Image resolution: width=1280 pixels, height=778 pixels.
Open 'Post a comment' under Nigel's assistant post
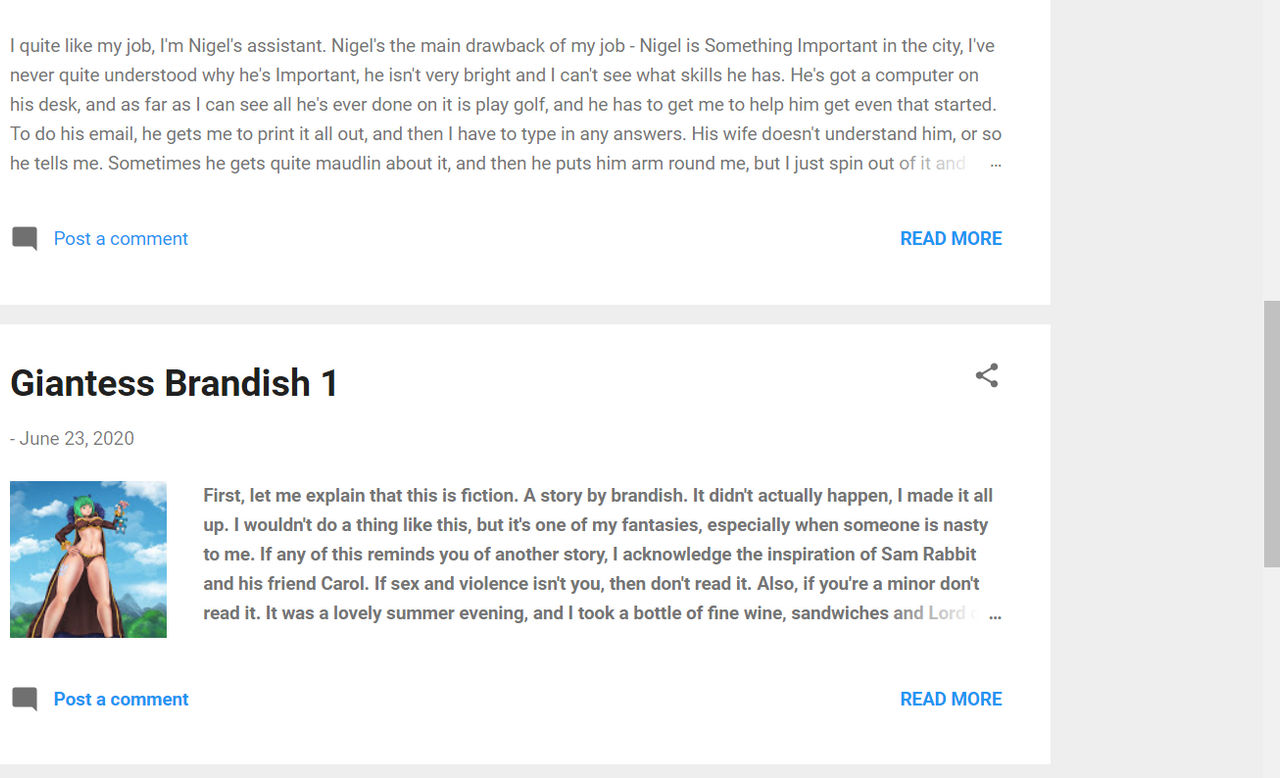(120, 239)
